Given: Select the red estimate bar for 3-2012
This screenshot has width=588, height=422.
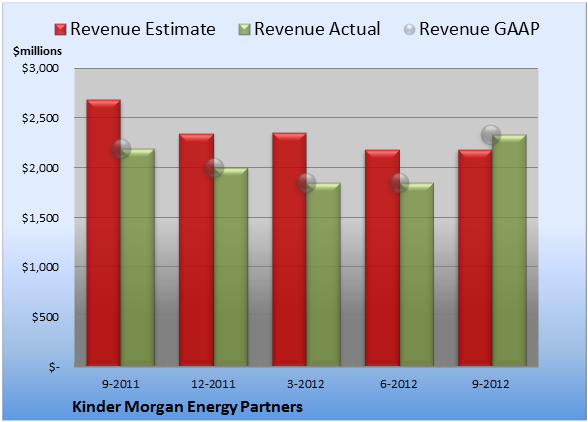Looking at the screenshot, I should [x=289, y=249].
